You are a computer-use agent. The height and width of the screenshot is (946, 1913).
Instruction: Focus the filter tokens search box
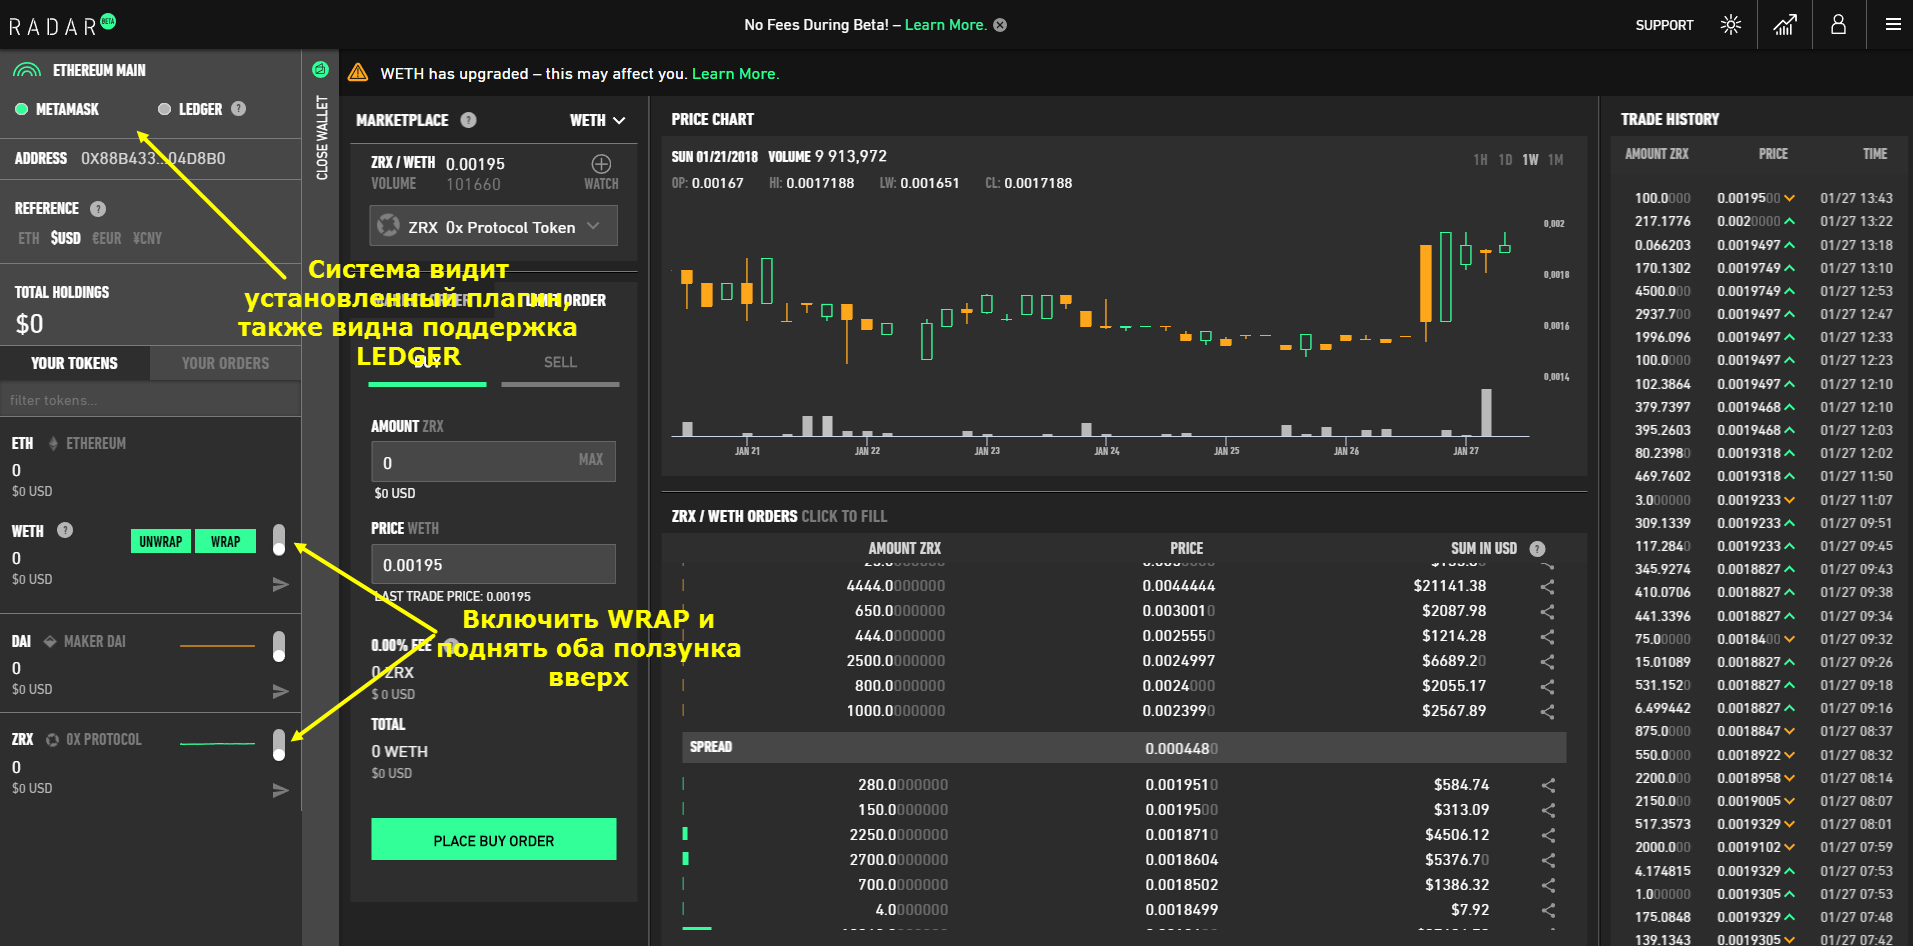150,400
